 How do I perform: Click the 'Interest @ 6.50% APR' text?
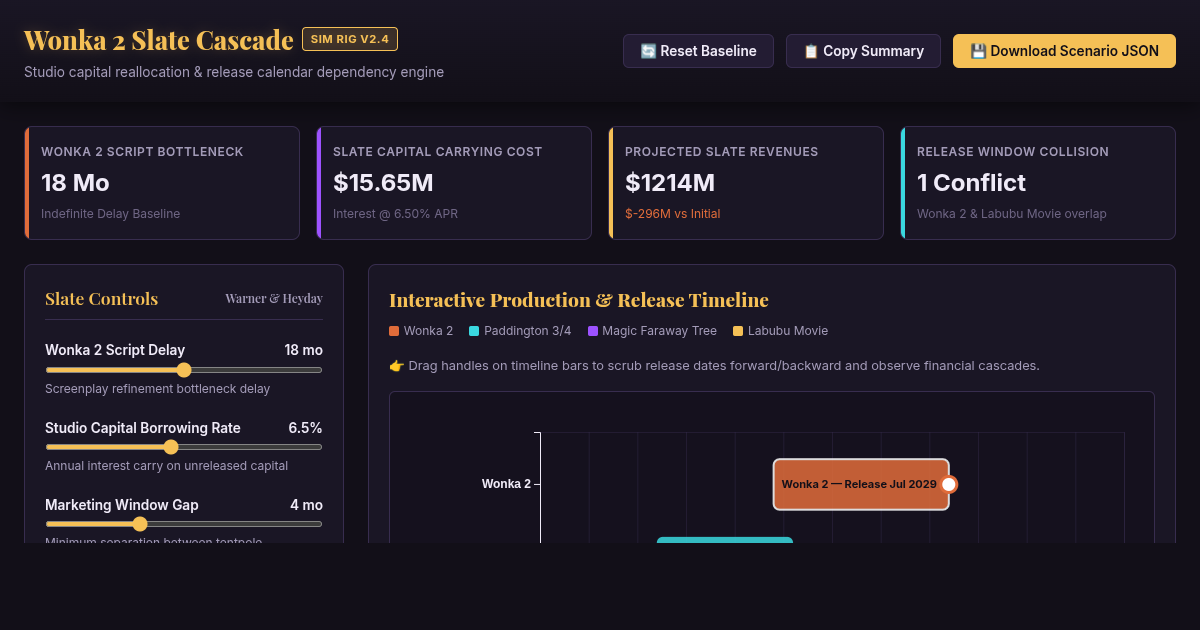tap(394, 214)
